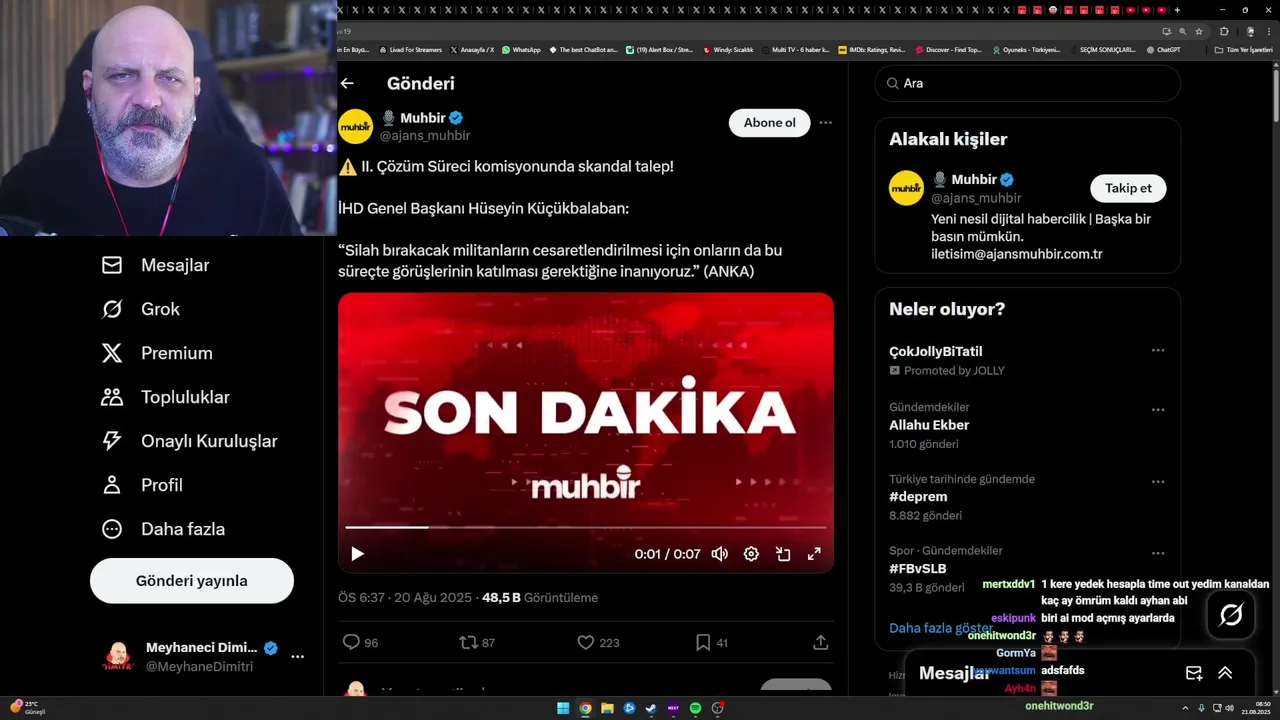Viewport: 1280px width, 720px height.
Task: Seek on the video progress bar
Action: tap(586, 527)
